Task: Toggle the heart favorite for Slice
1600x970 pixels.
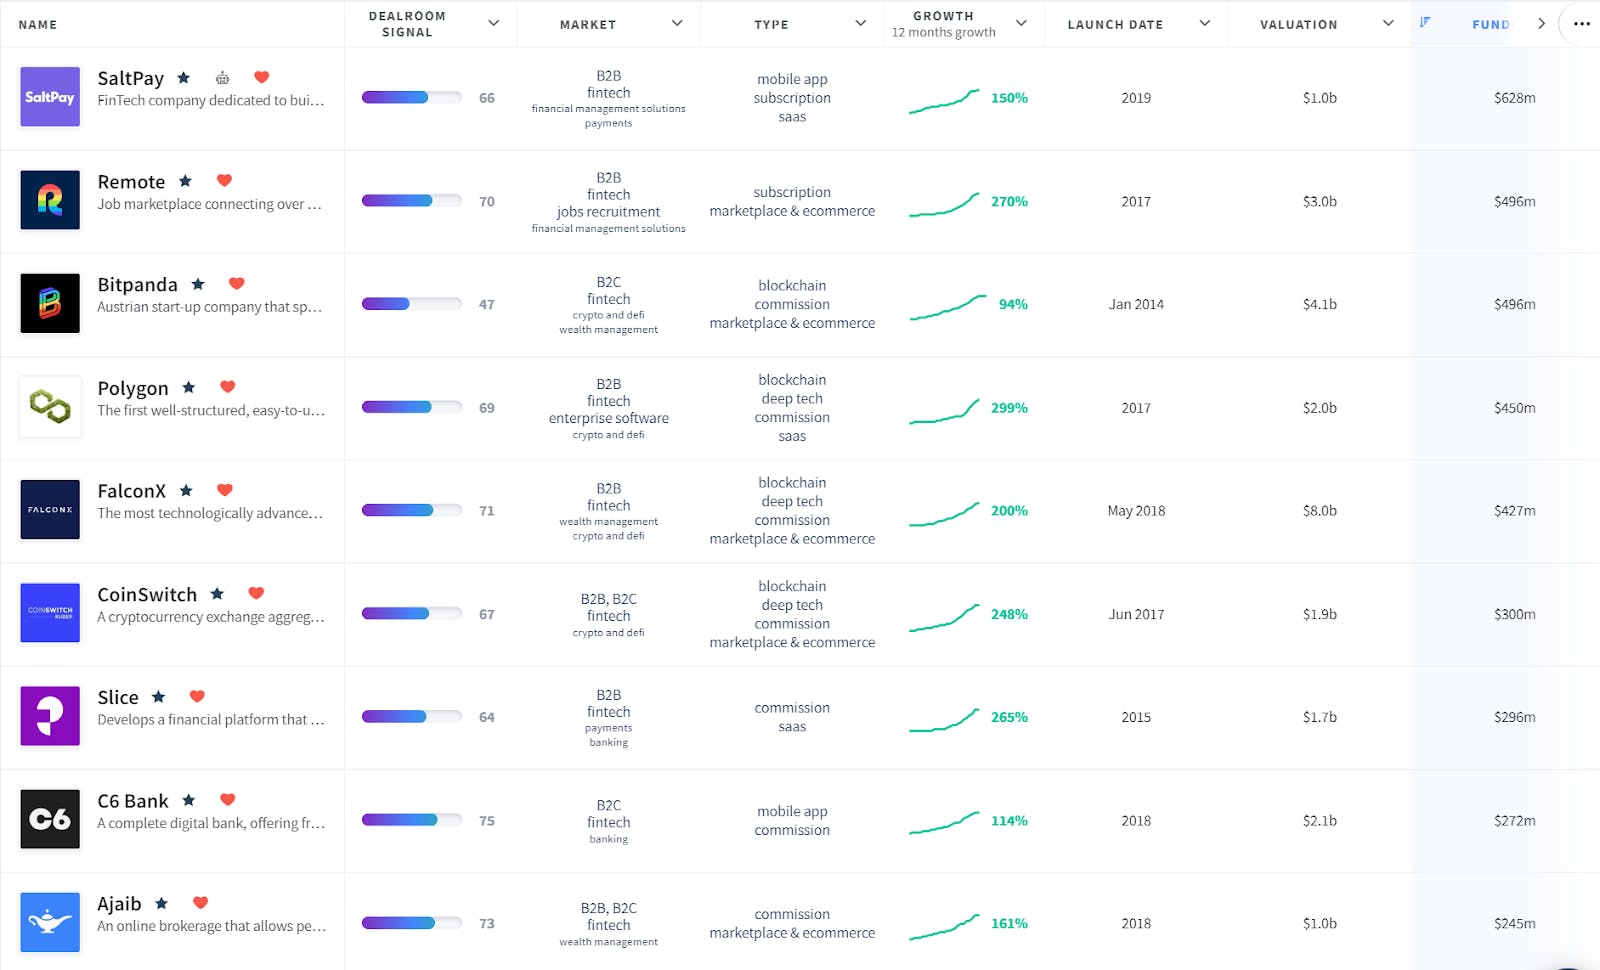Action: [x=197, y=696]
